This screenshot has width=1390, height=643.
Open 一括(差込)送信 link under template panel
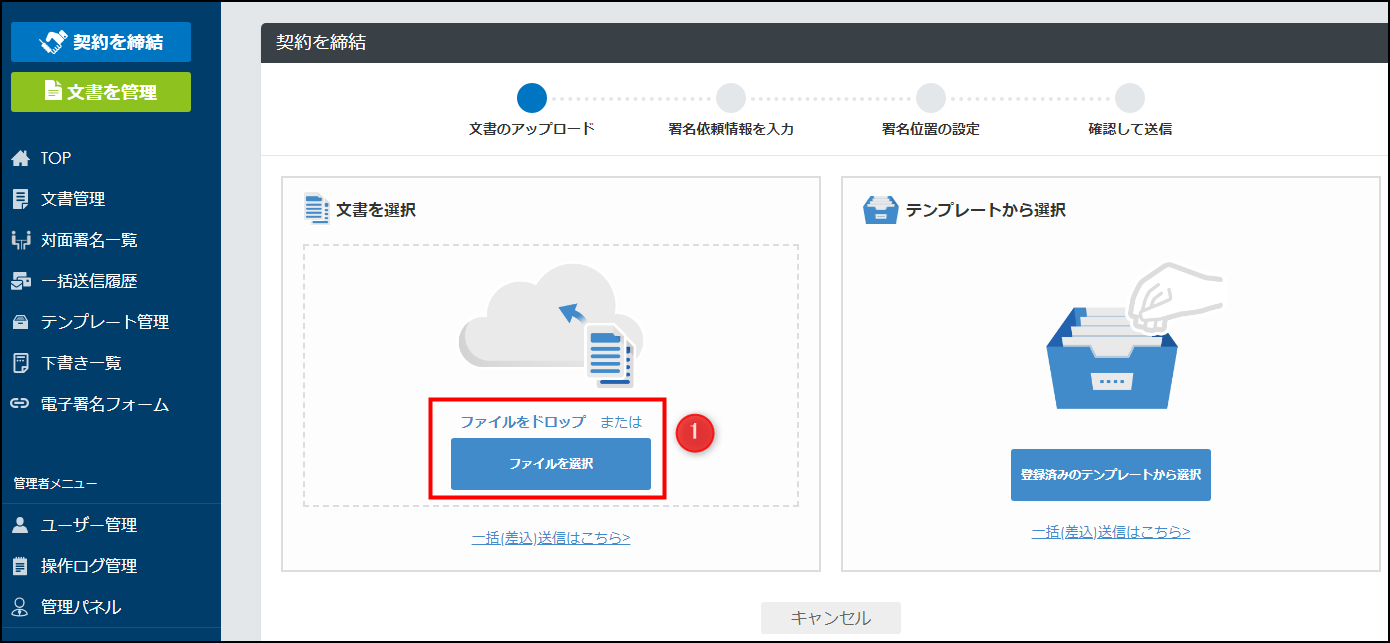point(1110,532)
